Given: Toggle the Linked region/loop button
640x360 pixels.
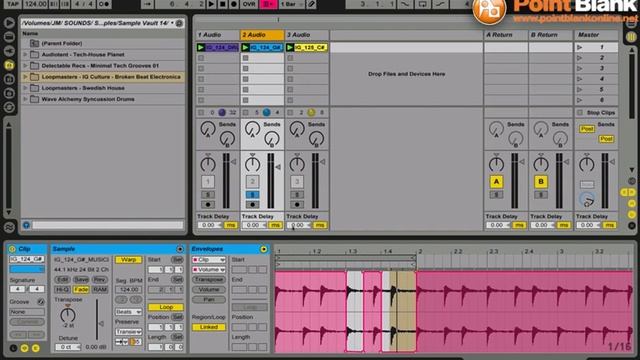Looking at the screenshot, I should click(209, 327).
